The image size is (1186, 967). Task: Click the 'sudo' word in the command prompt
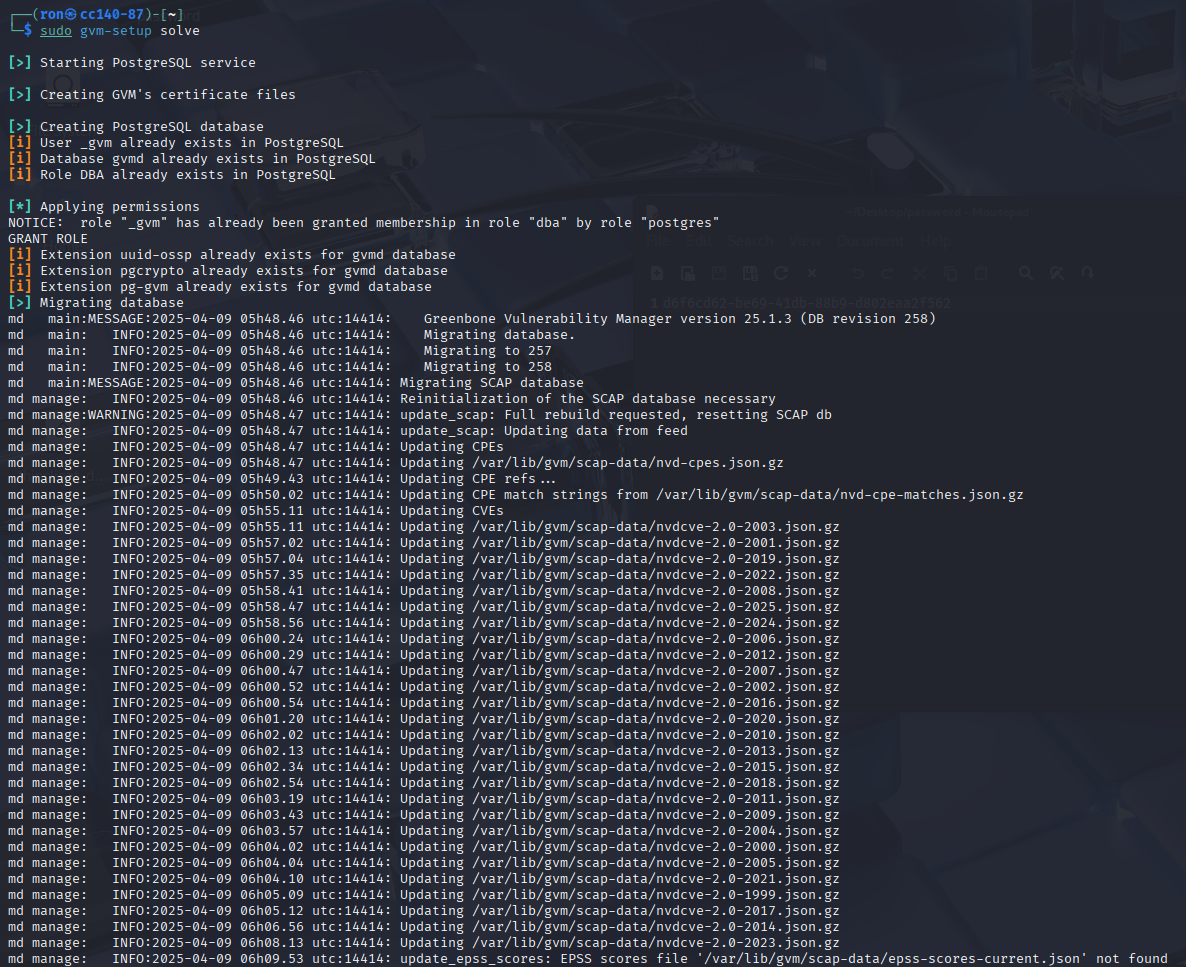[x=56, y=31]
